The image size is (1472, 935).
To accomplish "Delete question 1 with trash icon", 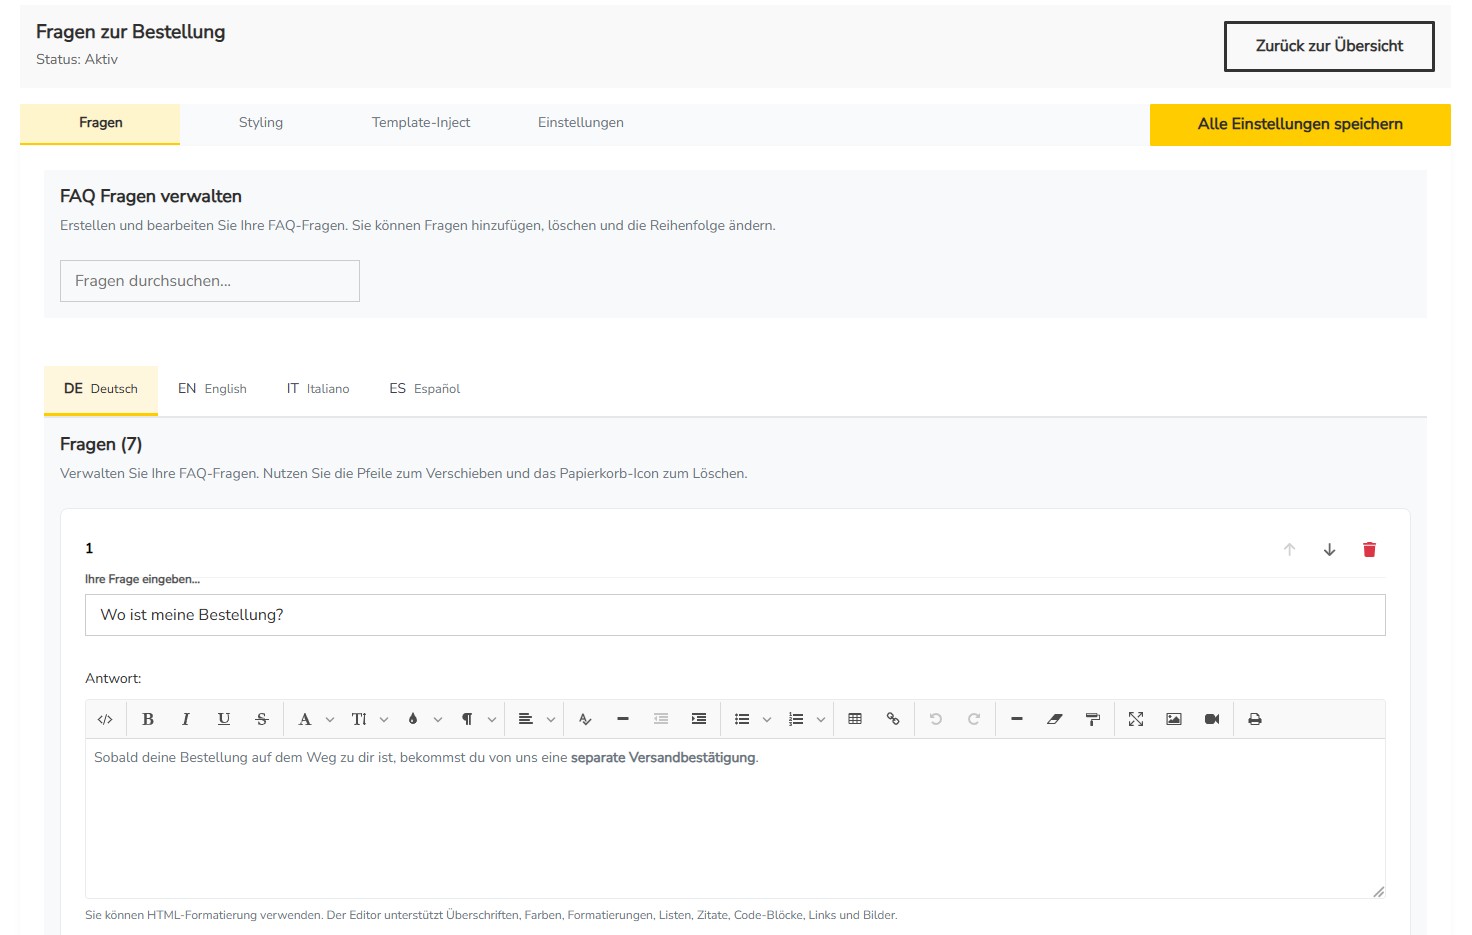I will coord(1369,549).
